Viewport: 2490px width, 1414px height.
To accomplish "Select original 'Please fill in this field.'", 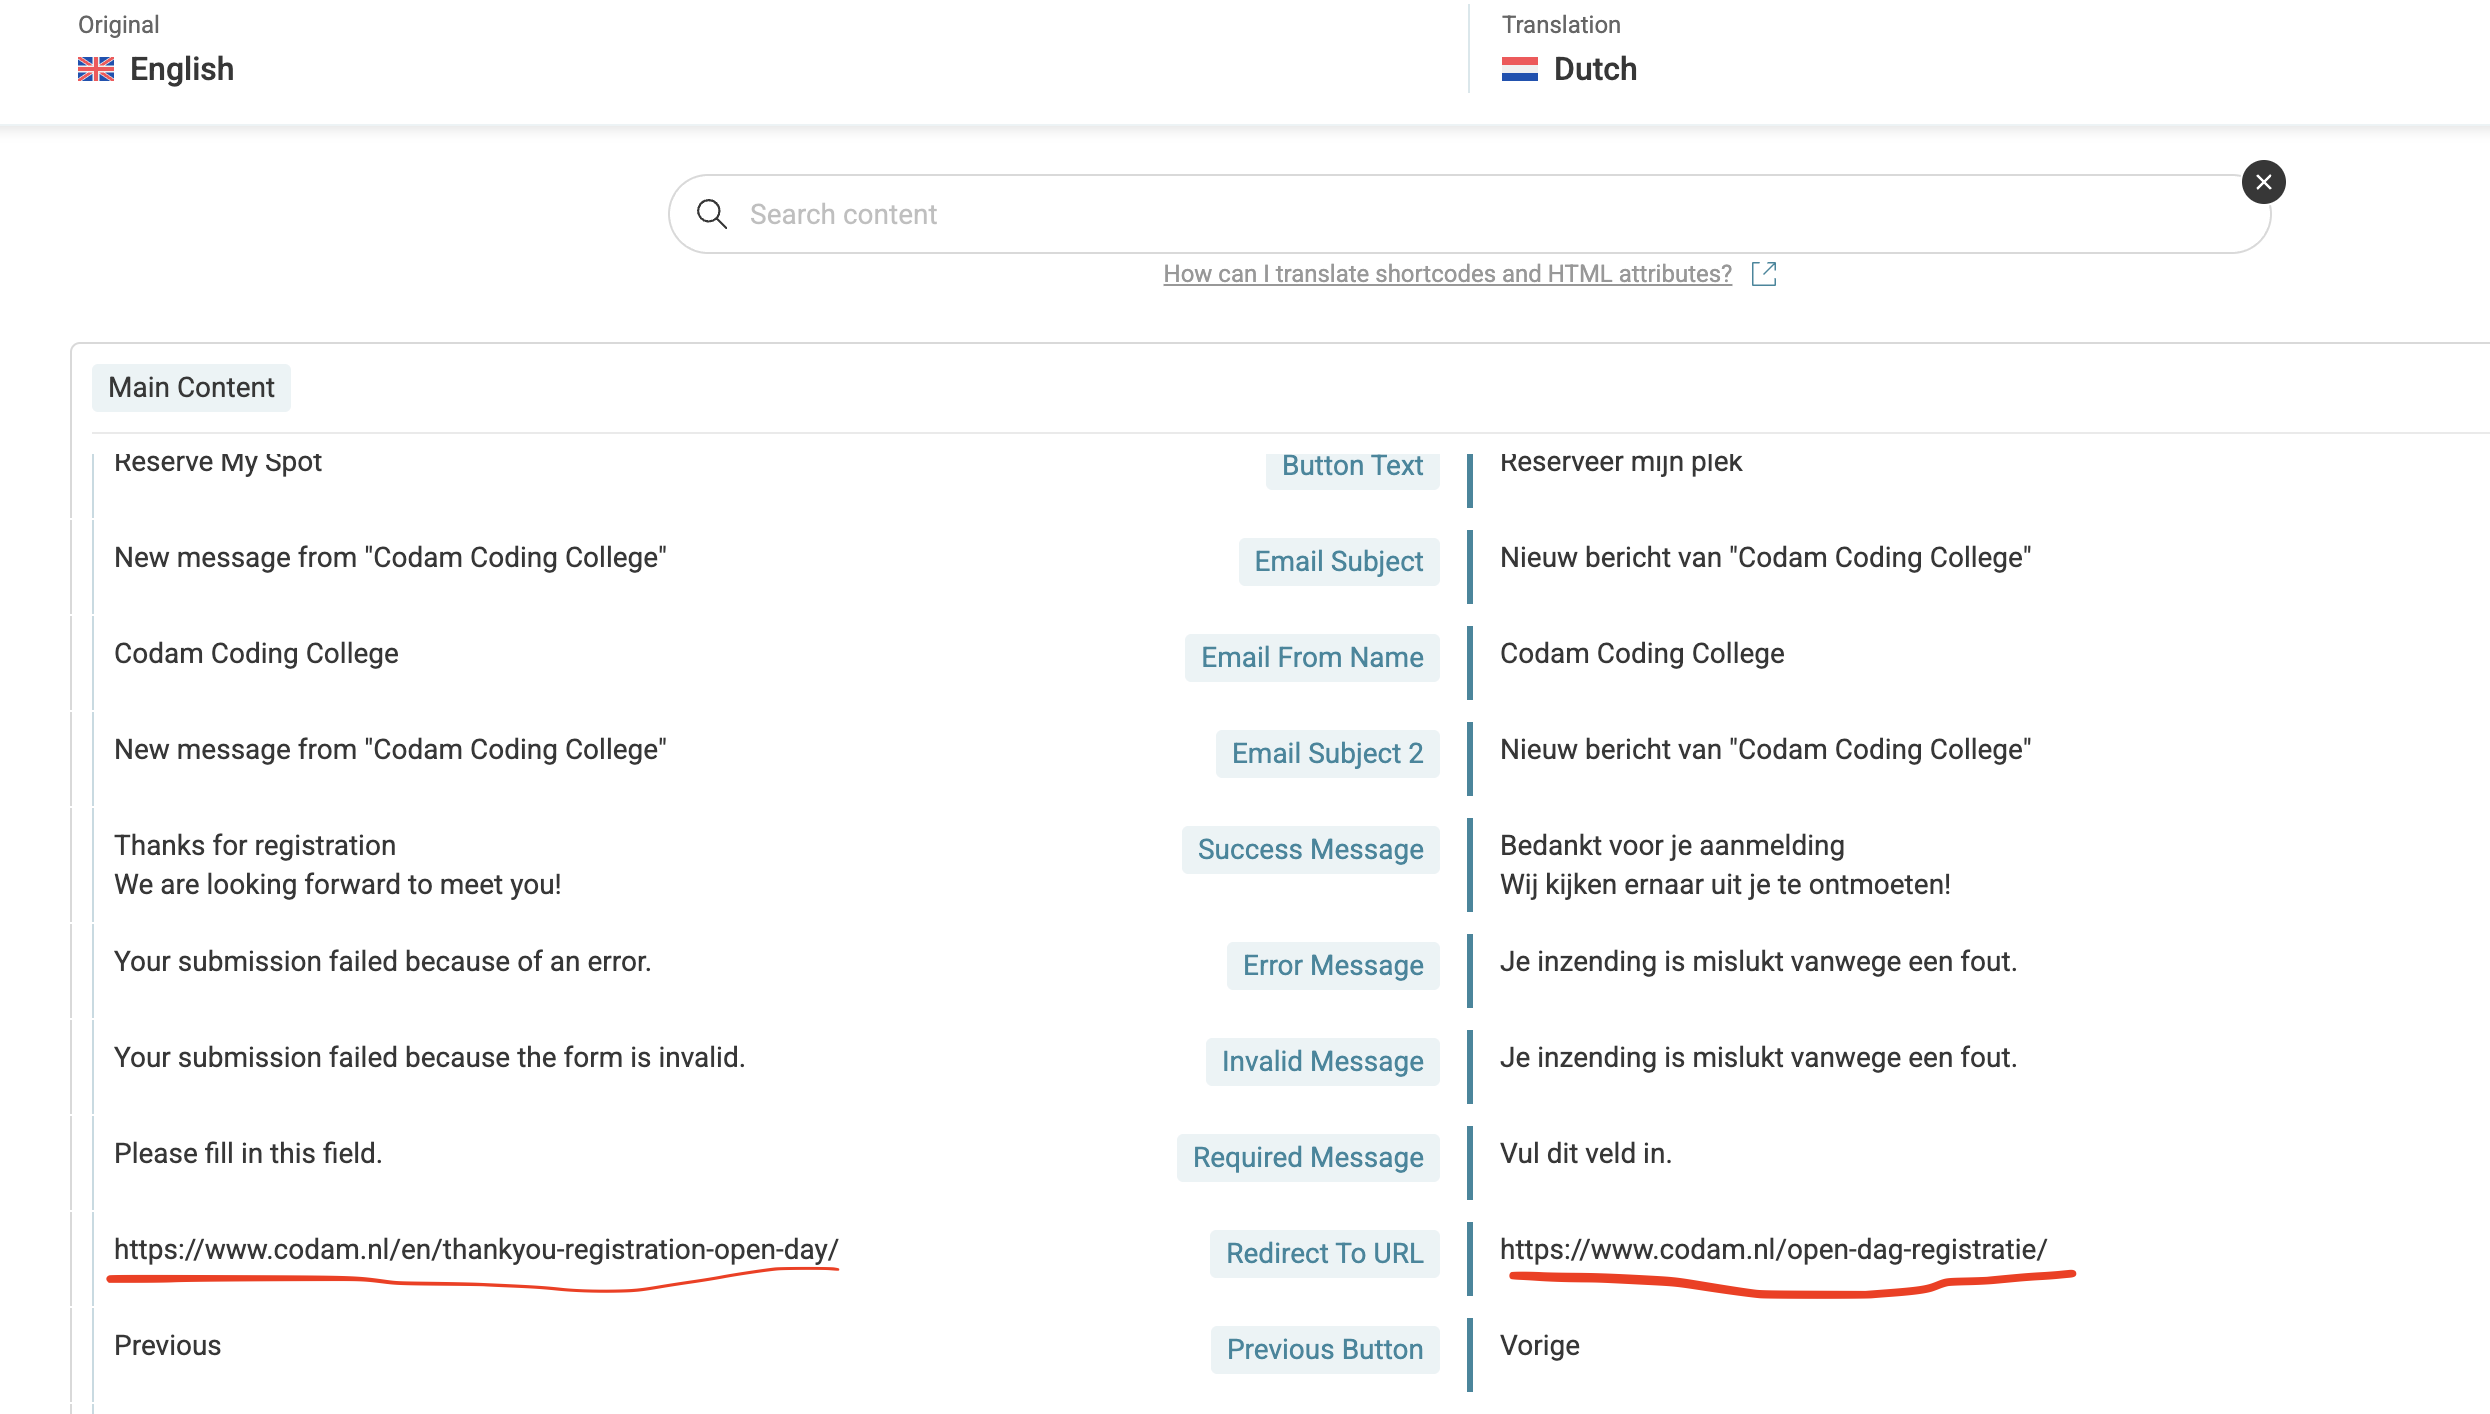I will [248, 1154].
